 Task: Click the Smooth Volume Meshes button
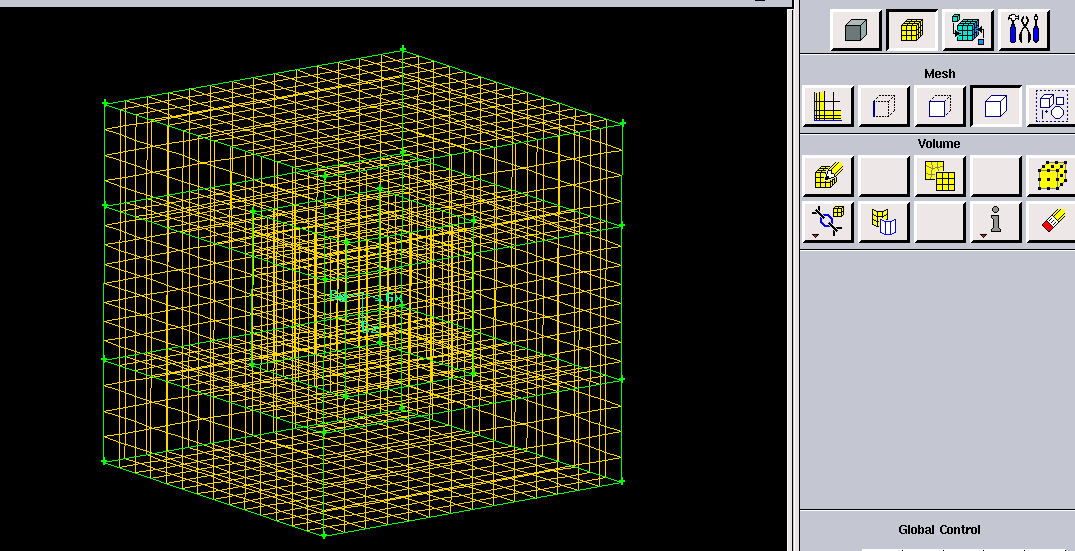(x=939, y=176)
